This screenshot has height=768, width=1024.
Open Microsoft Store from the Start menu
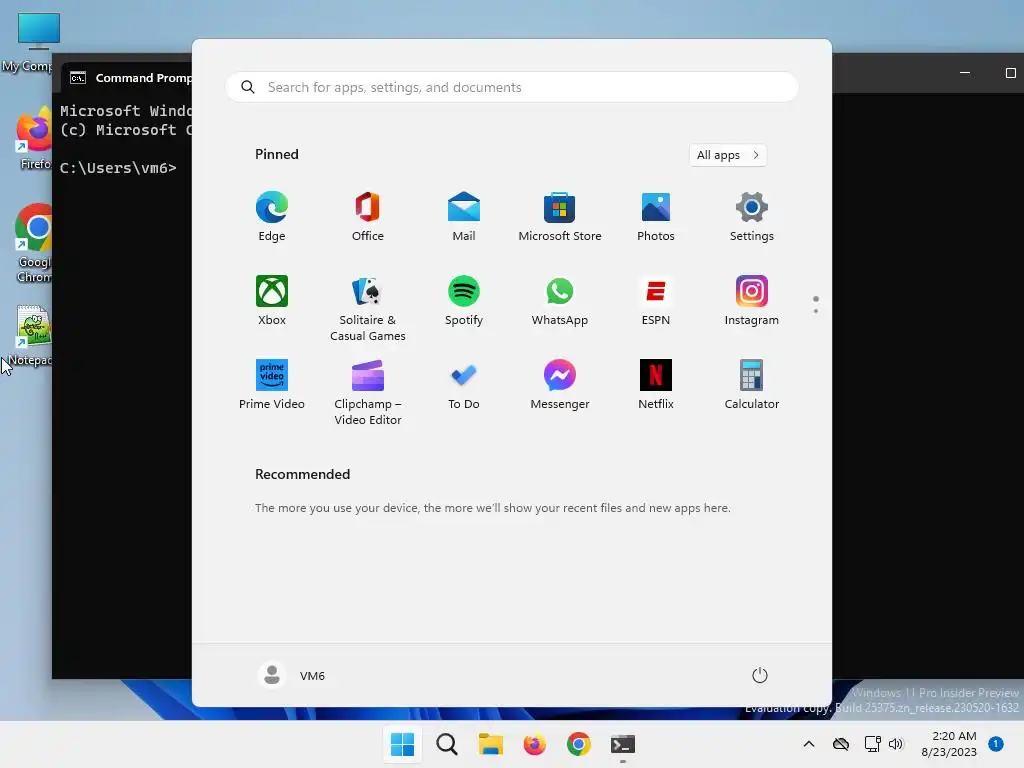(560, 217)
